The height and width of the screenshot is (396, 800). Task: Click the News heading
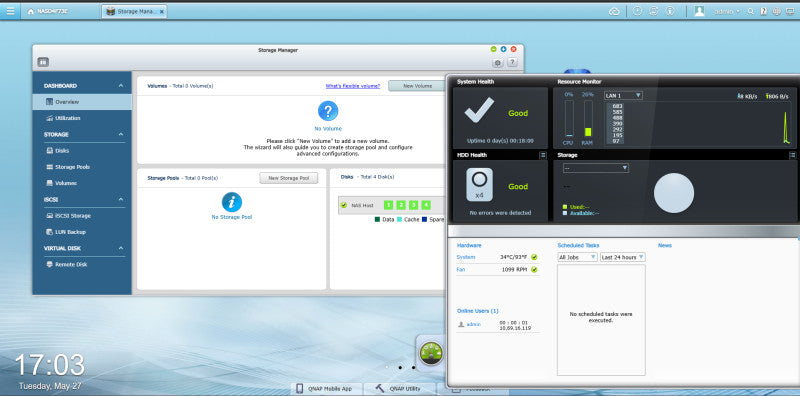pos(665,245)
